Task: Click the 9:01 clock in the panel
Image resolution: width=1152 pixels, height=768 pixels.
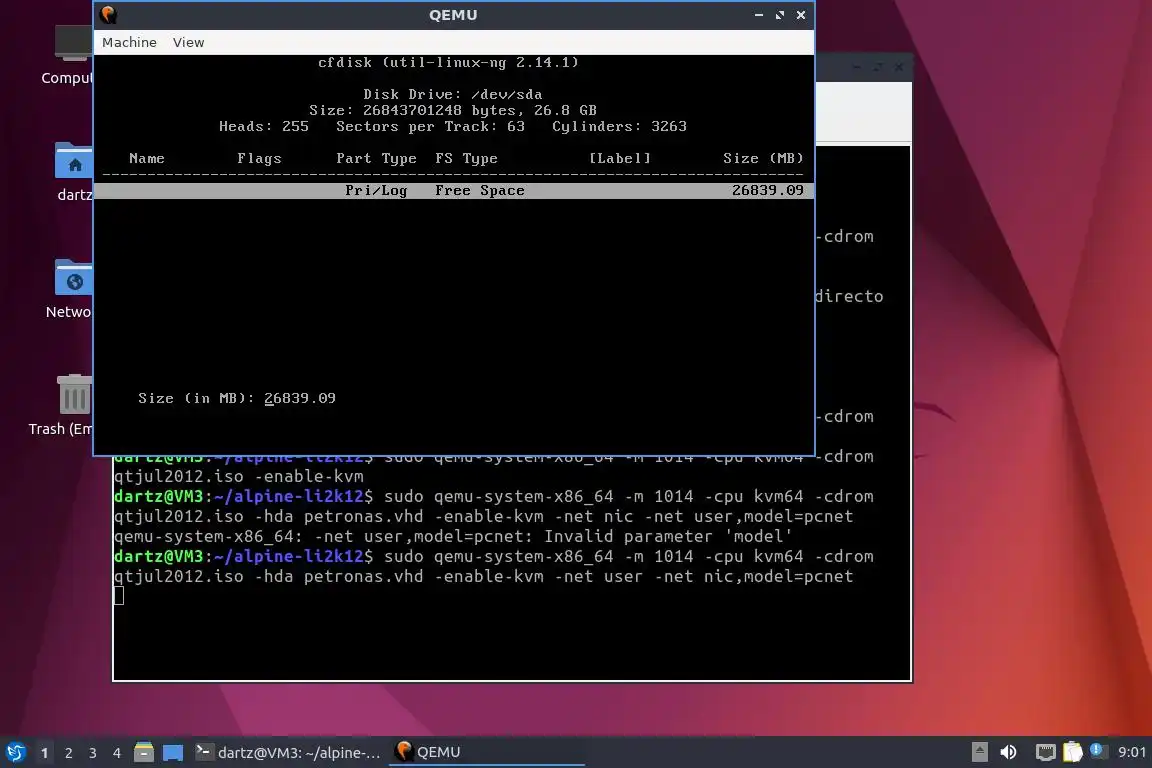Action: click(x=1131, y=752)
